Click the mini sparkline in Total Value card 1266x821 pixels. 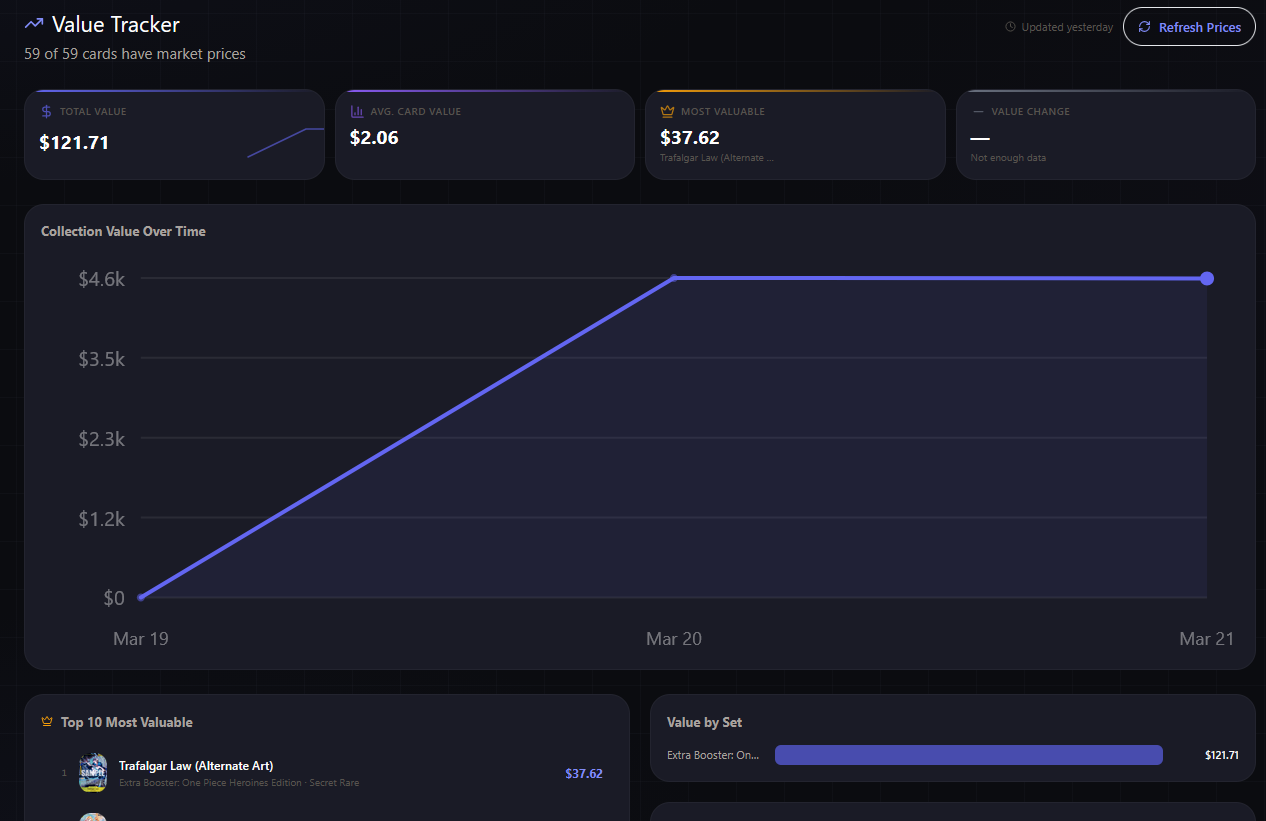[285, 142]
